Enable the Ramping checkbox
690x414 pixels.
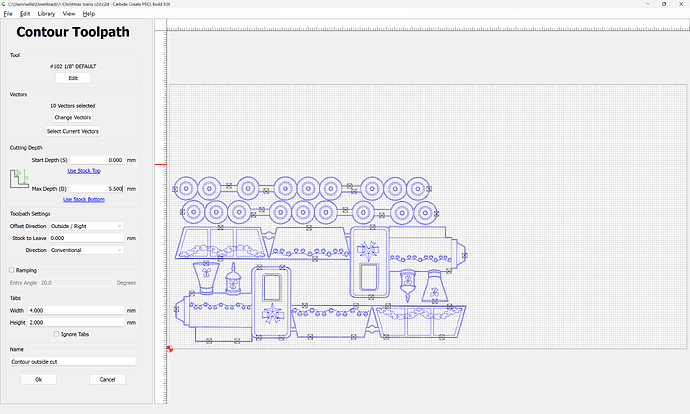(12, 270)
